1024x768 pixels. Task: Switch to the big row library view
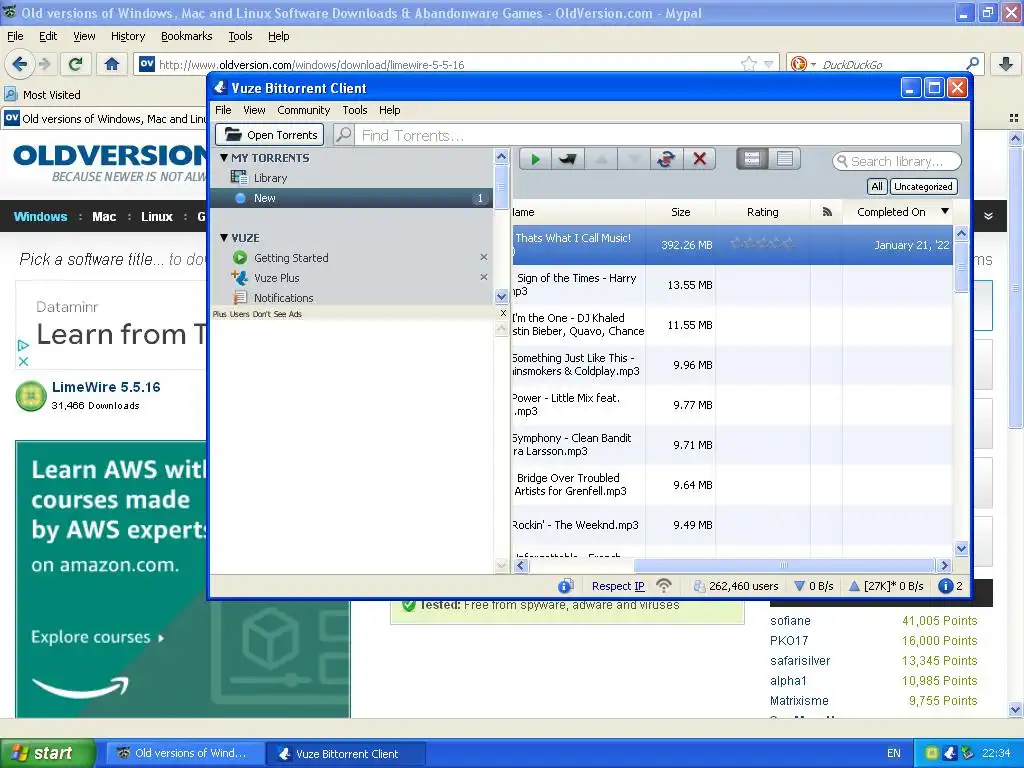tap(752, 159)
